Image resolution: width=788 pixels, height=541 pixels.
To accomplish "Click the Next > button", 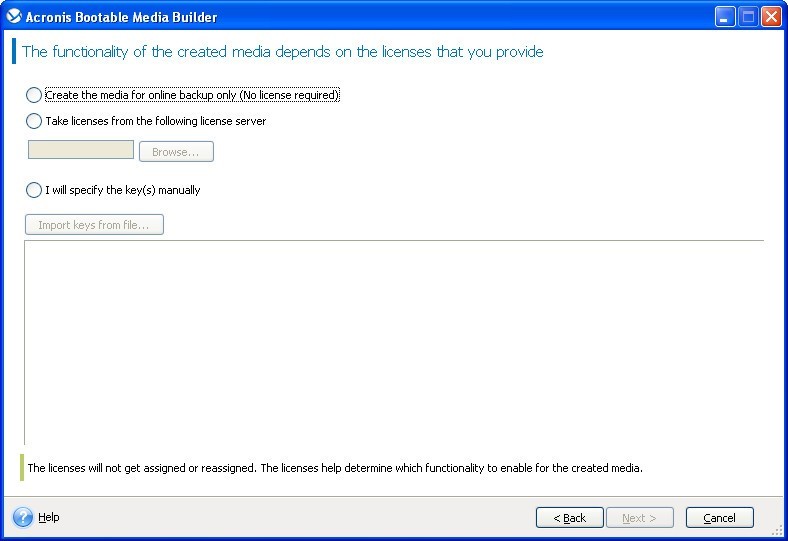I will pos(639,518).
